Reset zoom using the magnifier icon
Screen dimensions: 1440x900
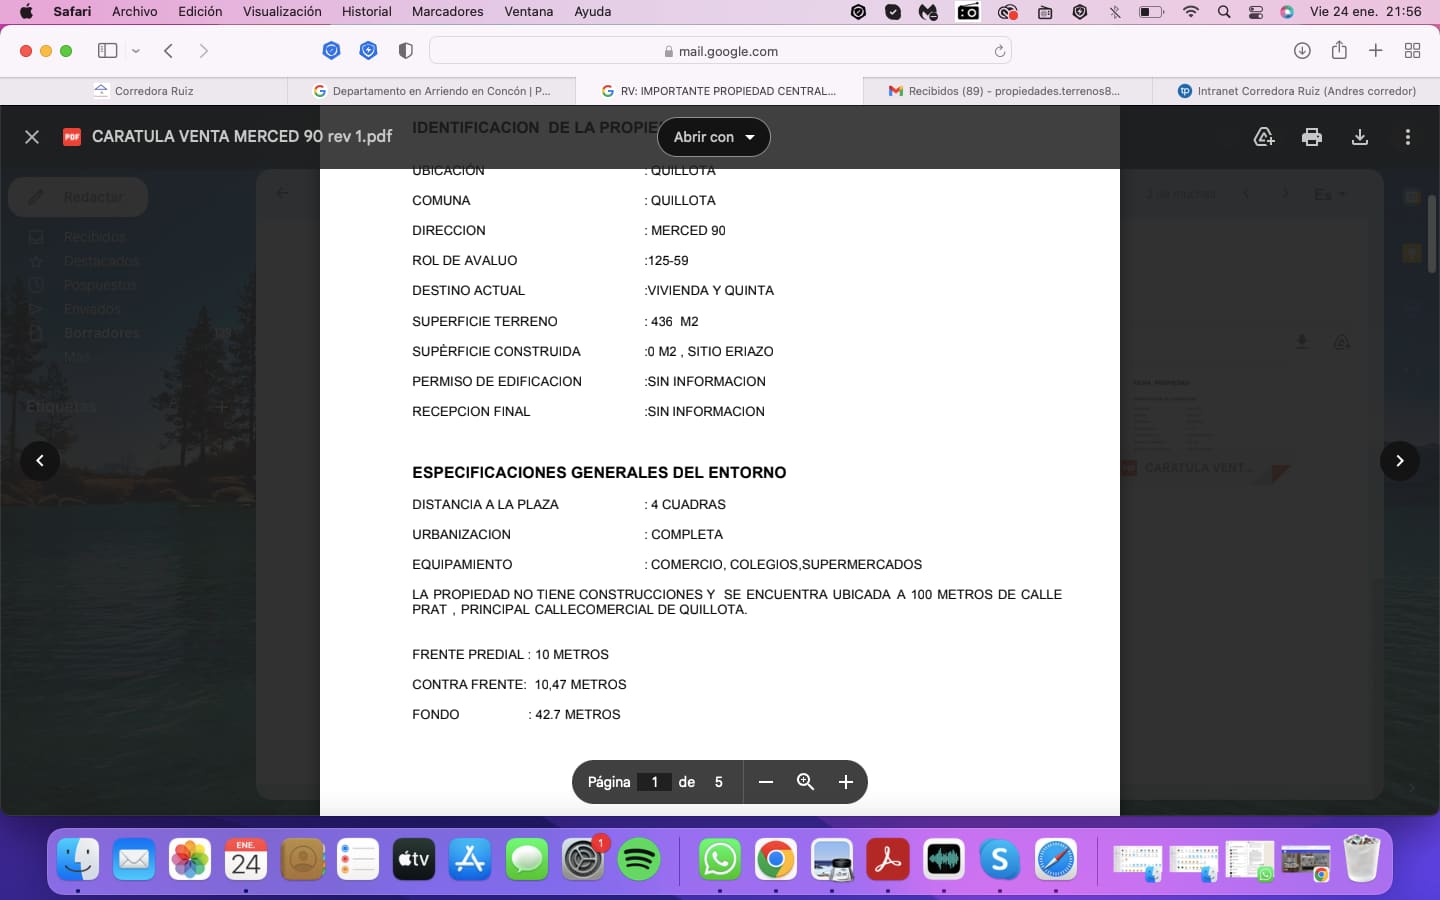pyautogui.click(x=805, y=782)
